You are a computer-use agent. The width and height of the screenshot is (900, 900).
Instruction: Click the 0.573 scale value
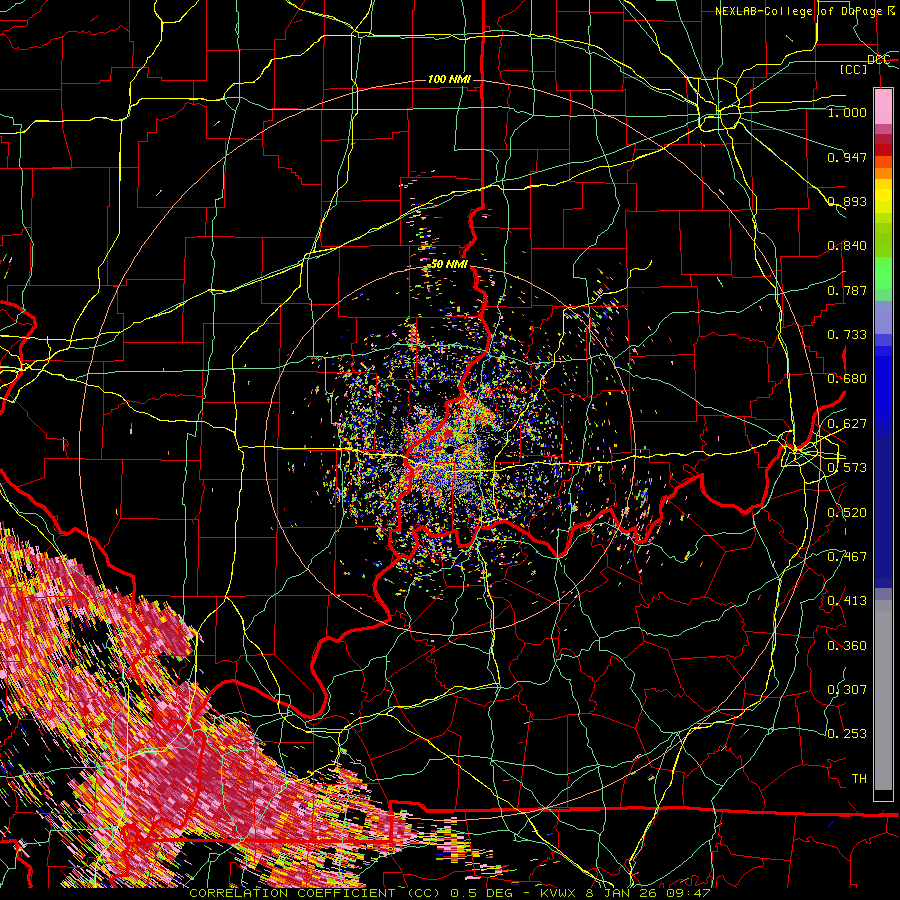click(x=847, y=468)
